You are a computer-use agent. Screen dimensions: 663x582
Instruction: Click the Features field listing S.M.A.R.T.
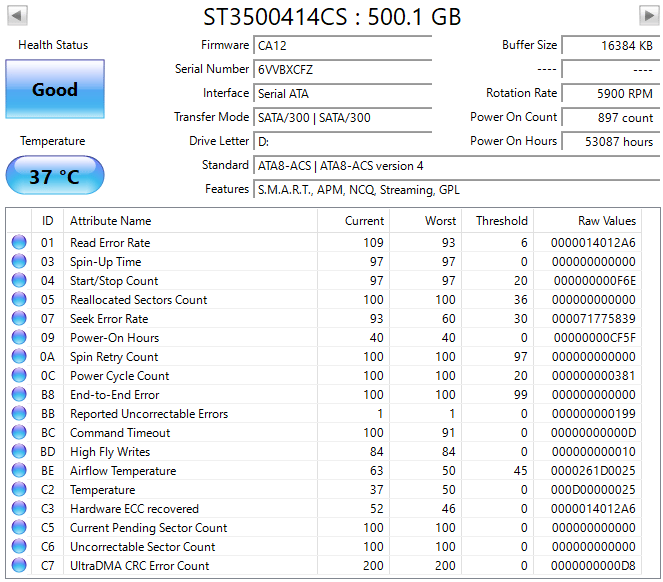click(457, 190)
